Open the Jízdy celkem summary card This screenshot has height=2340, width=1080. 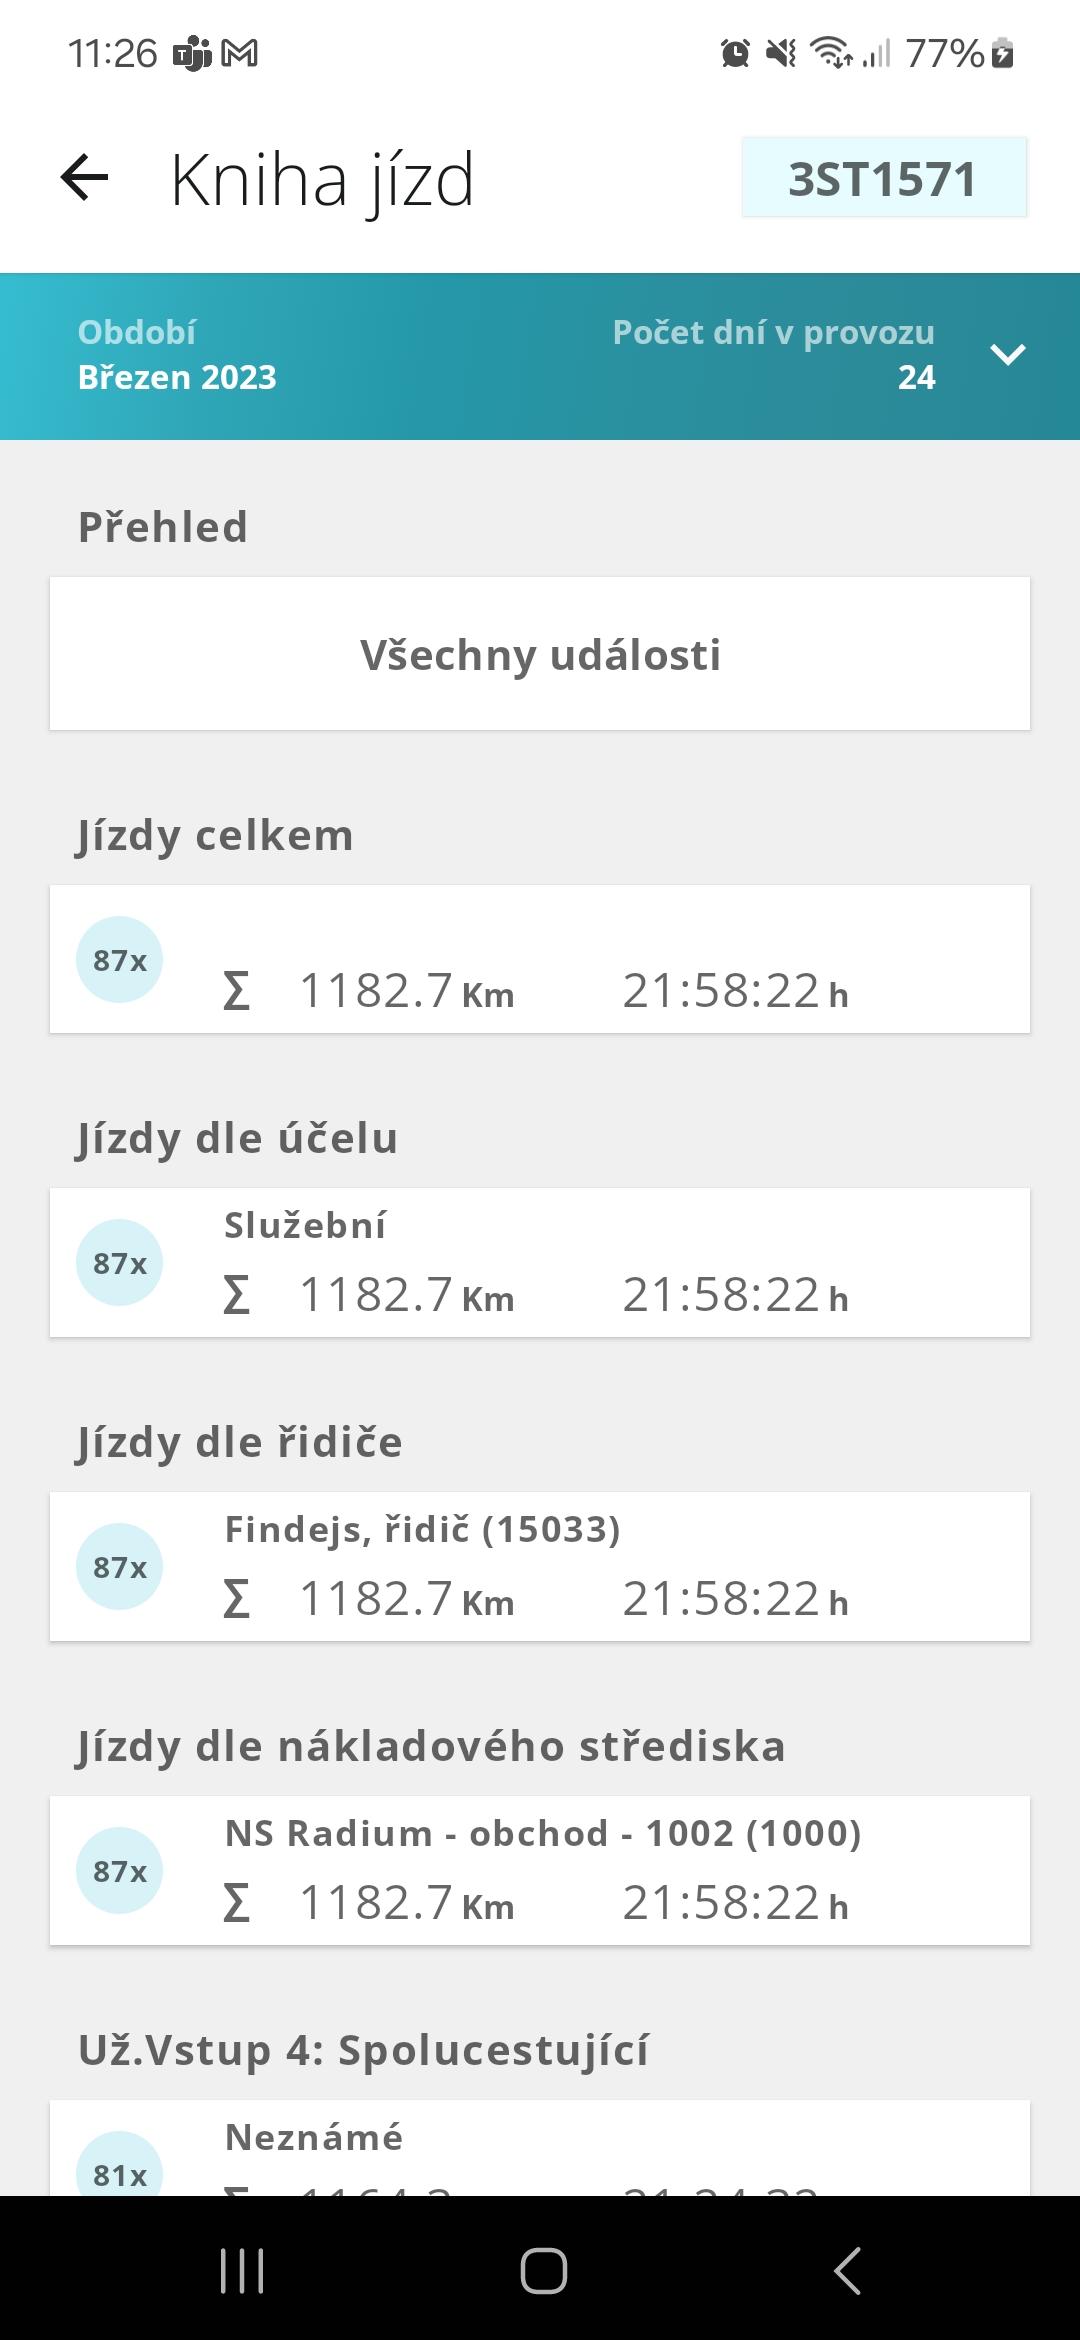[540, 959]
